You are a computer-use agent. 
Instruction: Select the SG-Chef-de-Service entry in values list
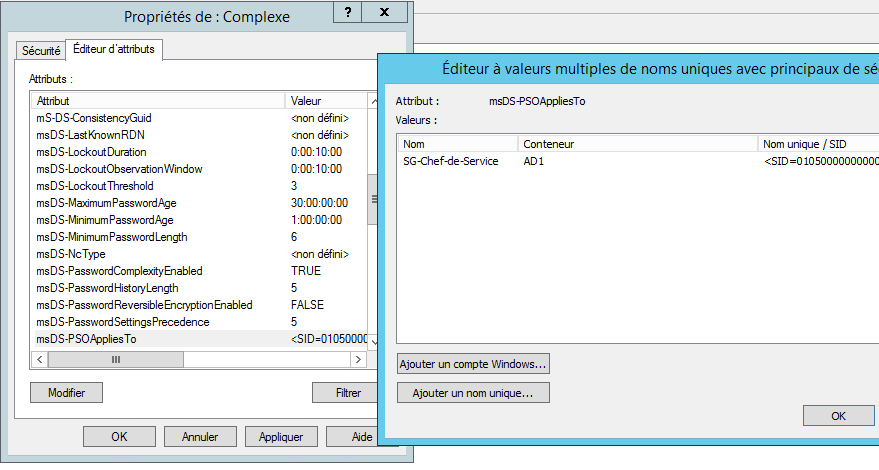coord(450,162)
